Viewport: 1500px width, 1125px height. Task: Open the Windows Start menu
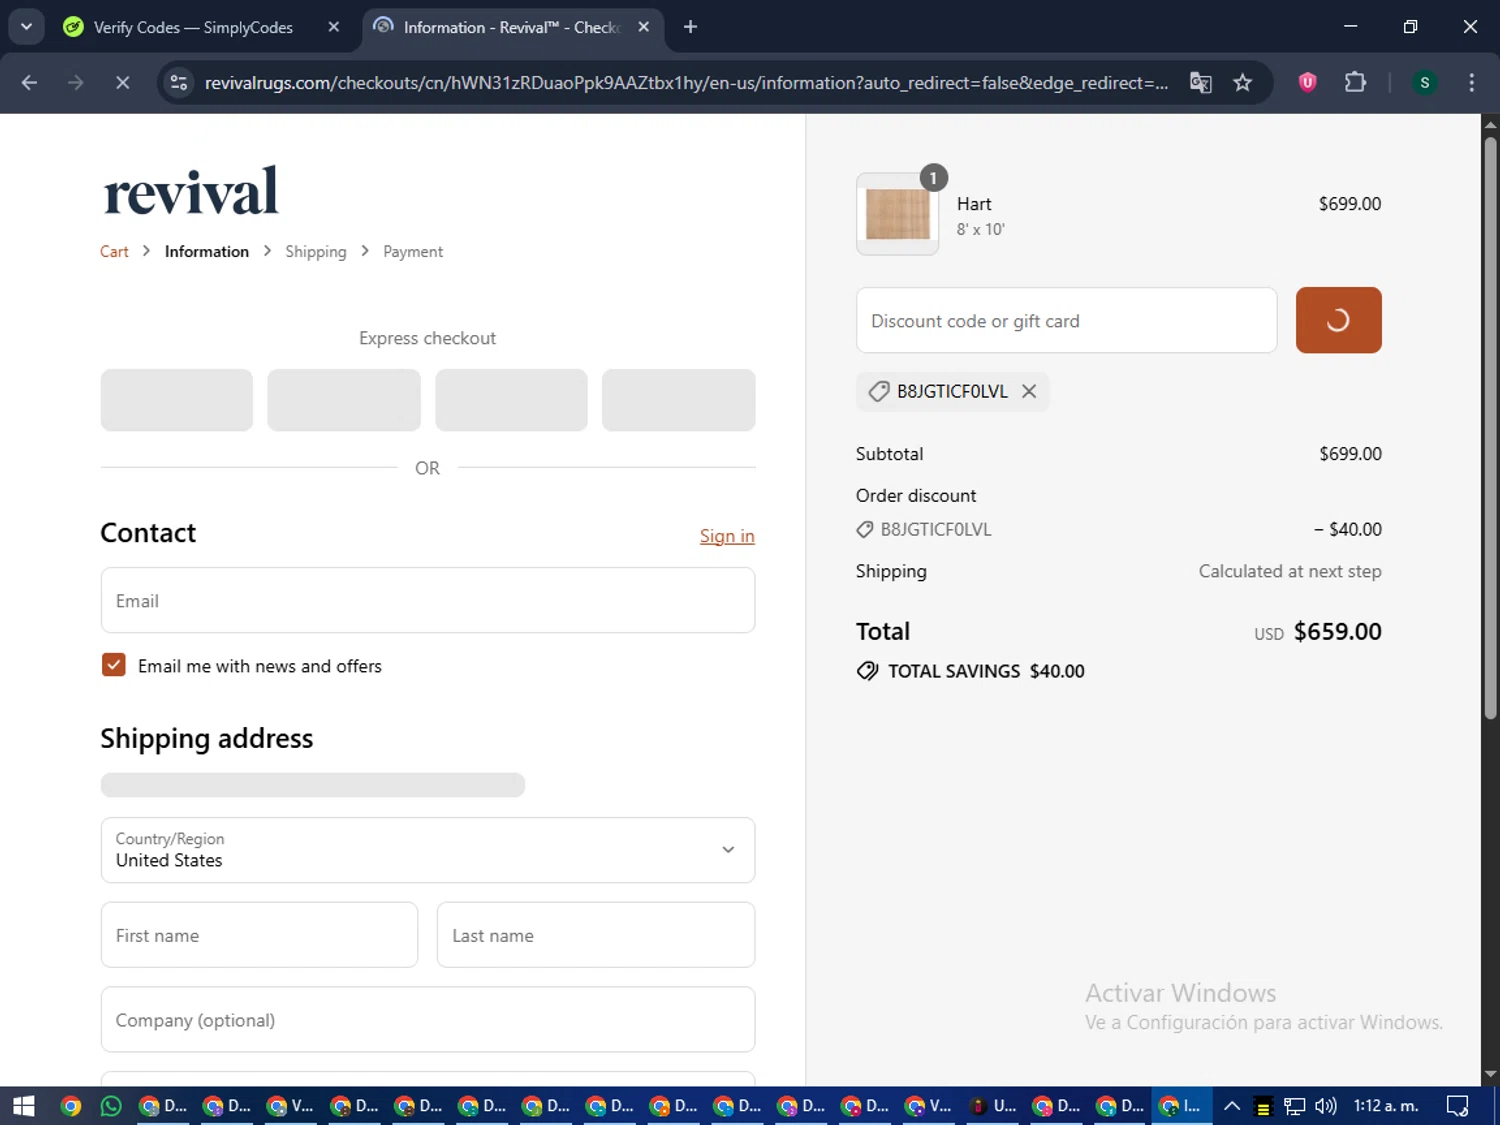click(24, 1106)
